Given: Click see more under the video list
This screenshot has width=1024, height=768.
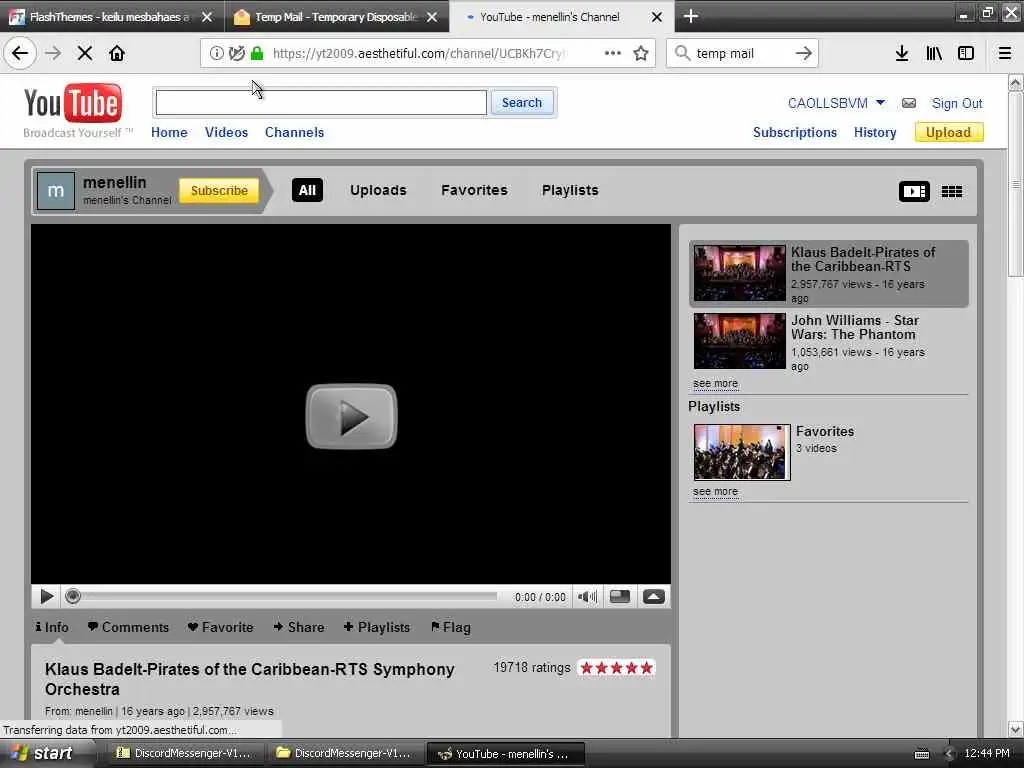Looking at the screenshot, I should (x=716, y=383).
